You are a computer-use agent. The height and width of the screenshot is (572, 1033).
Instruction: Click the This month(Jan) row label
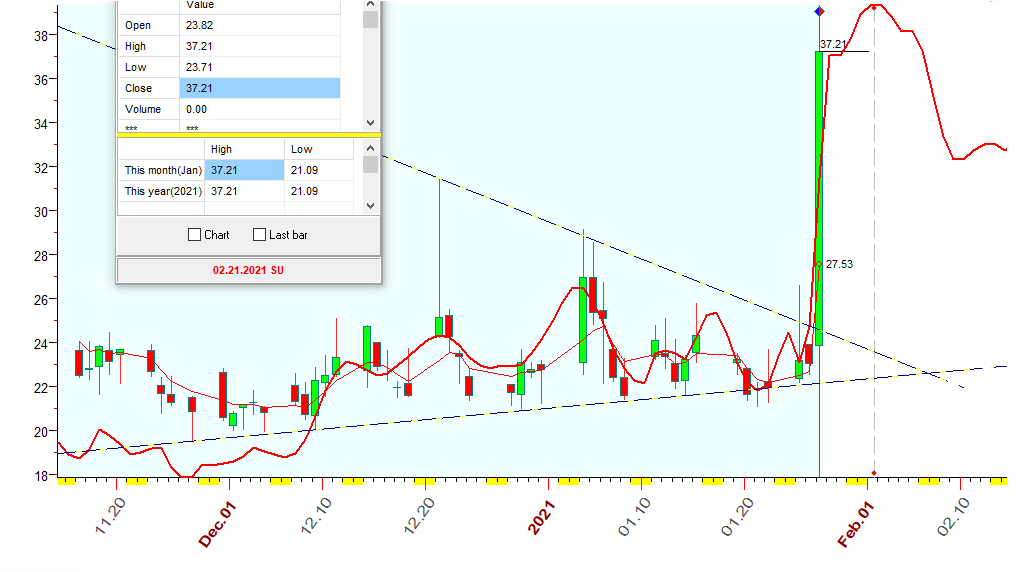click(161, 170)
